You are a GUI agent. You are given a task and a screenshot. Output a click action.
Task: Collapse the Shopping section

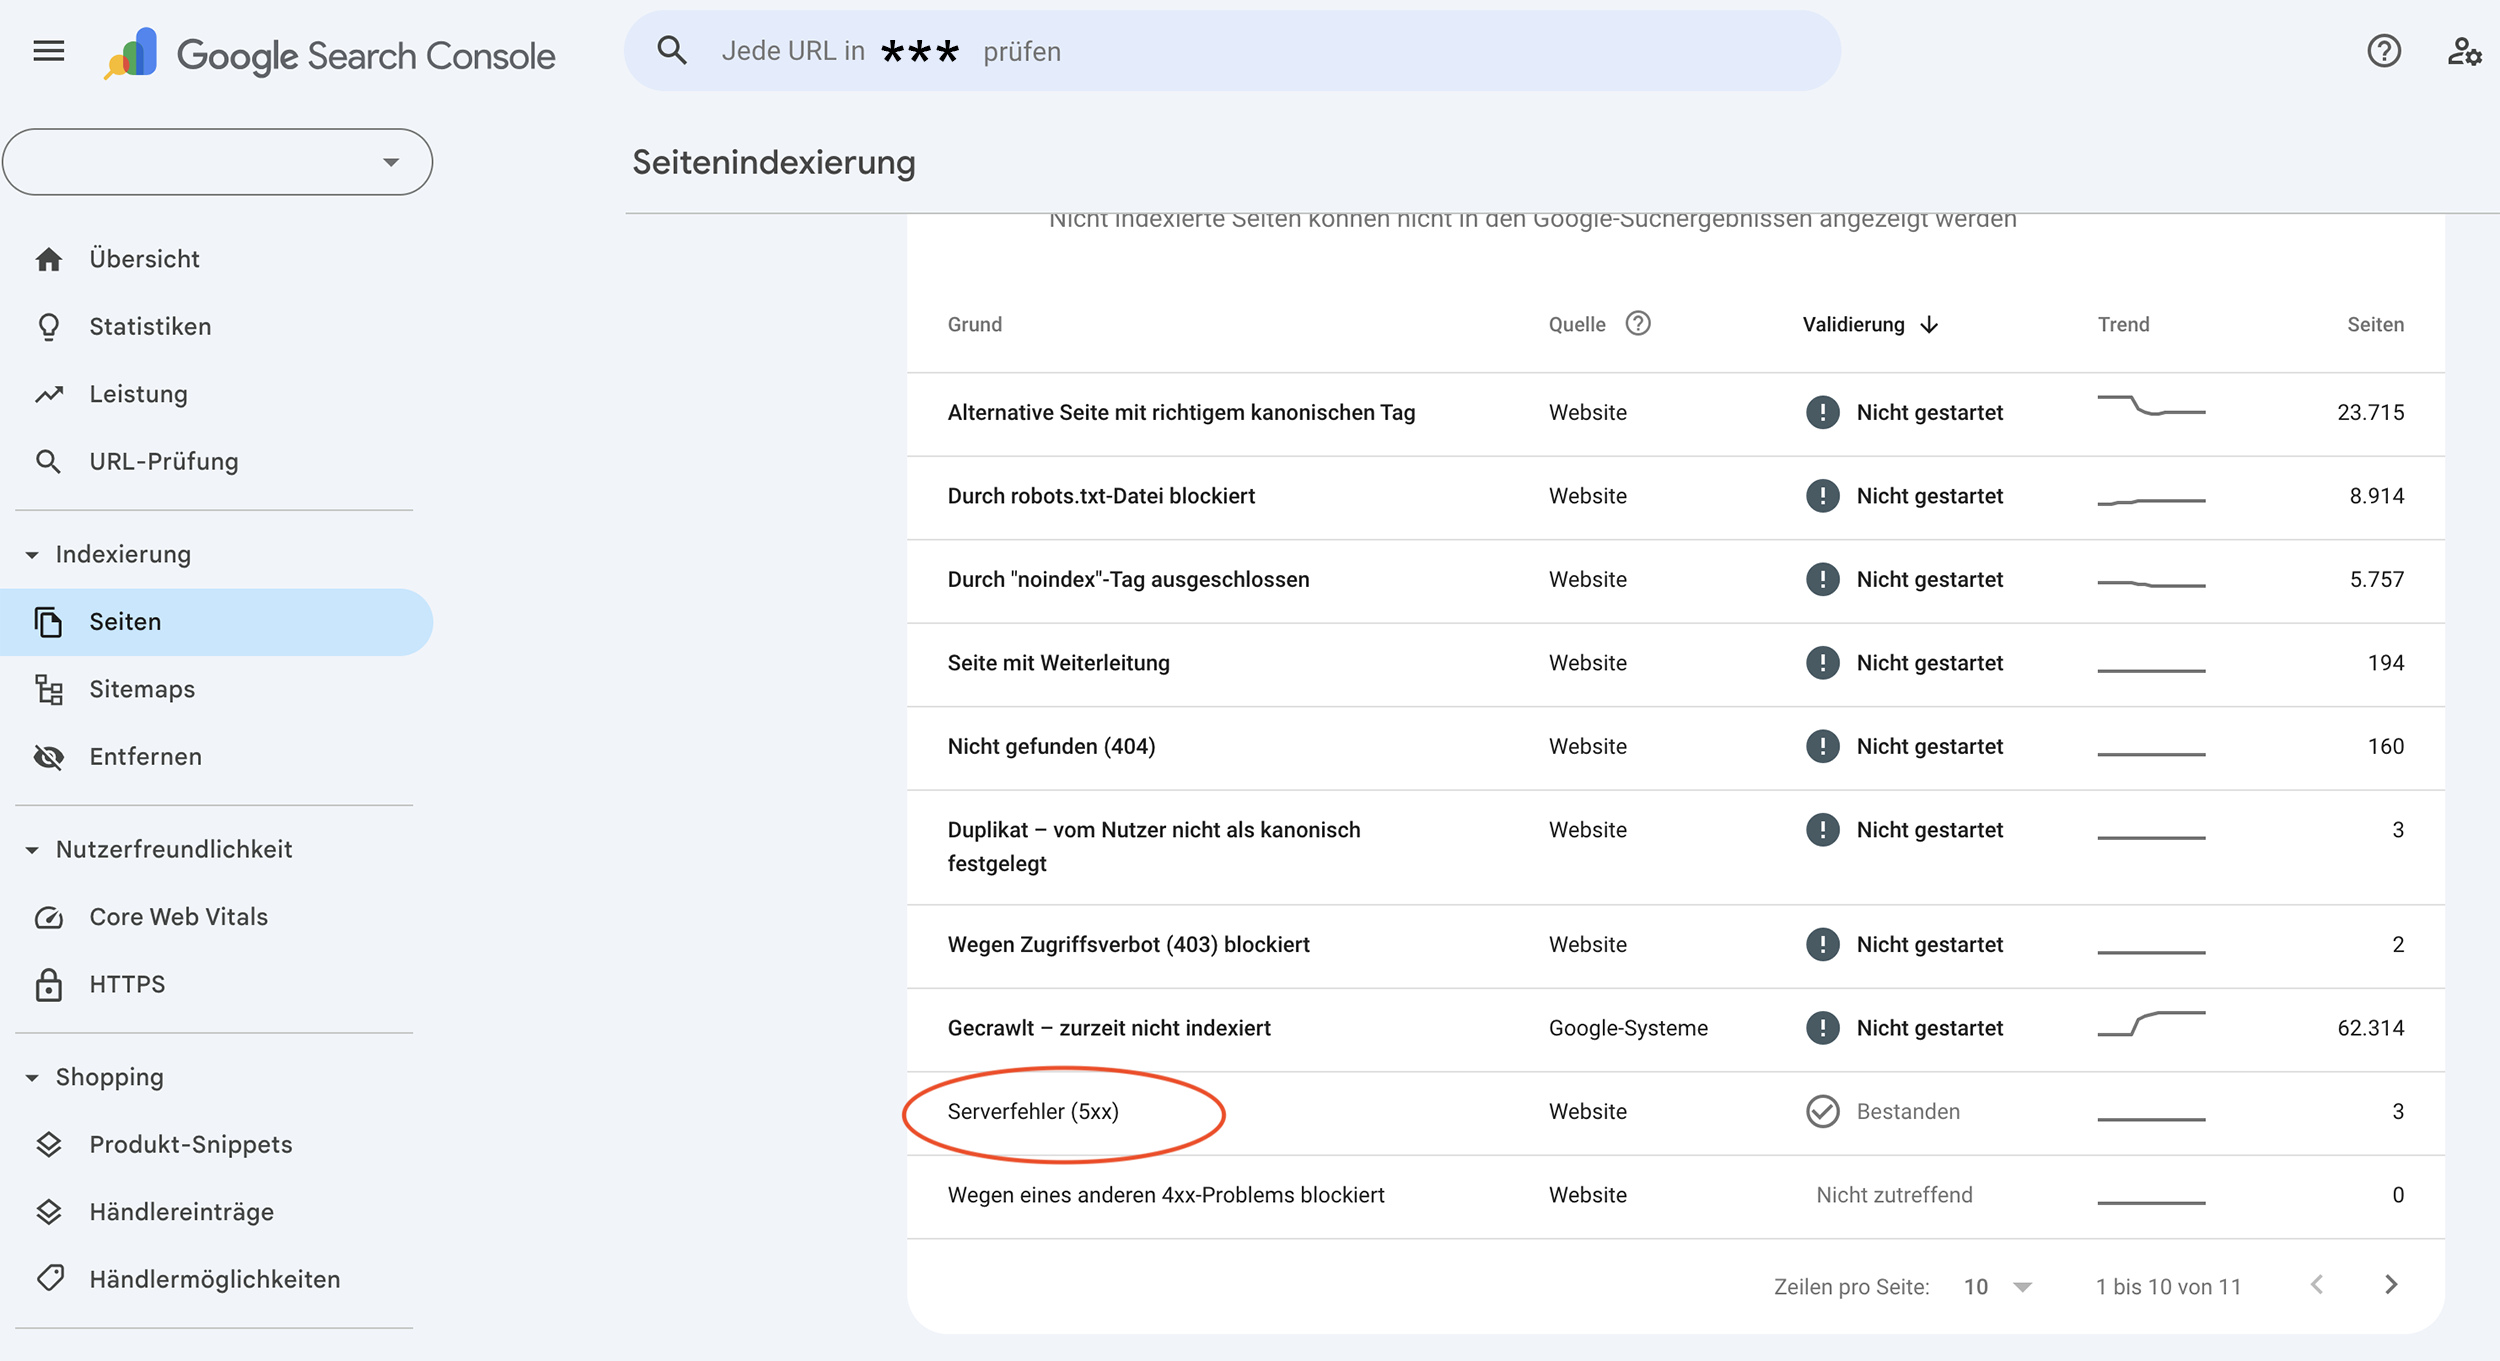pos(32,1078)
